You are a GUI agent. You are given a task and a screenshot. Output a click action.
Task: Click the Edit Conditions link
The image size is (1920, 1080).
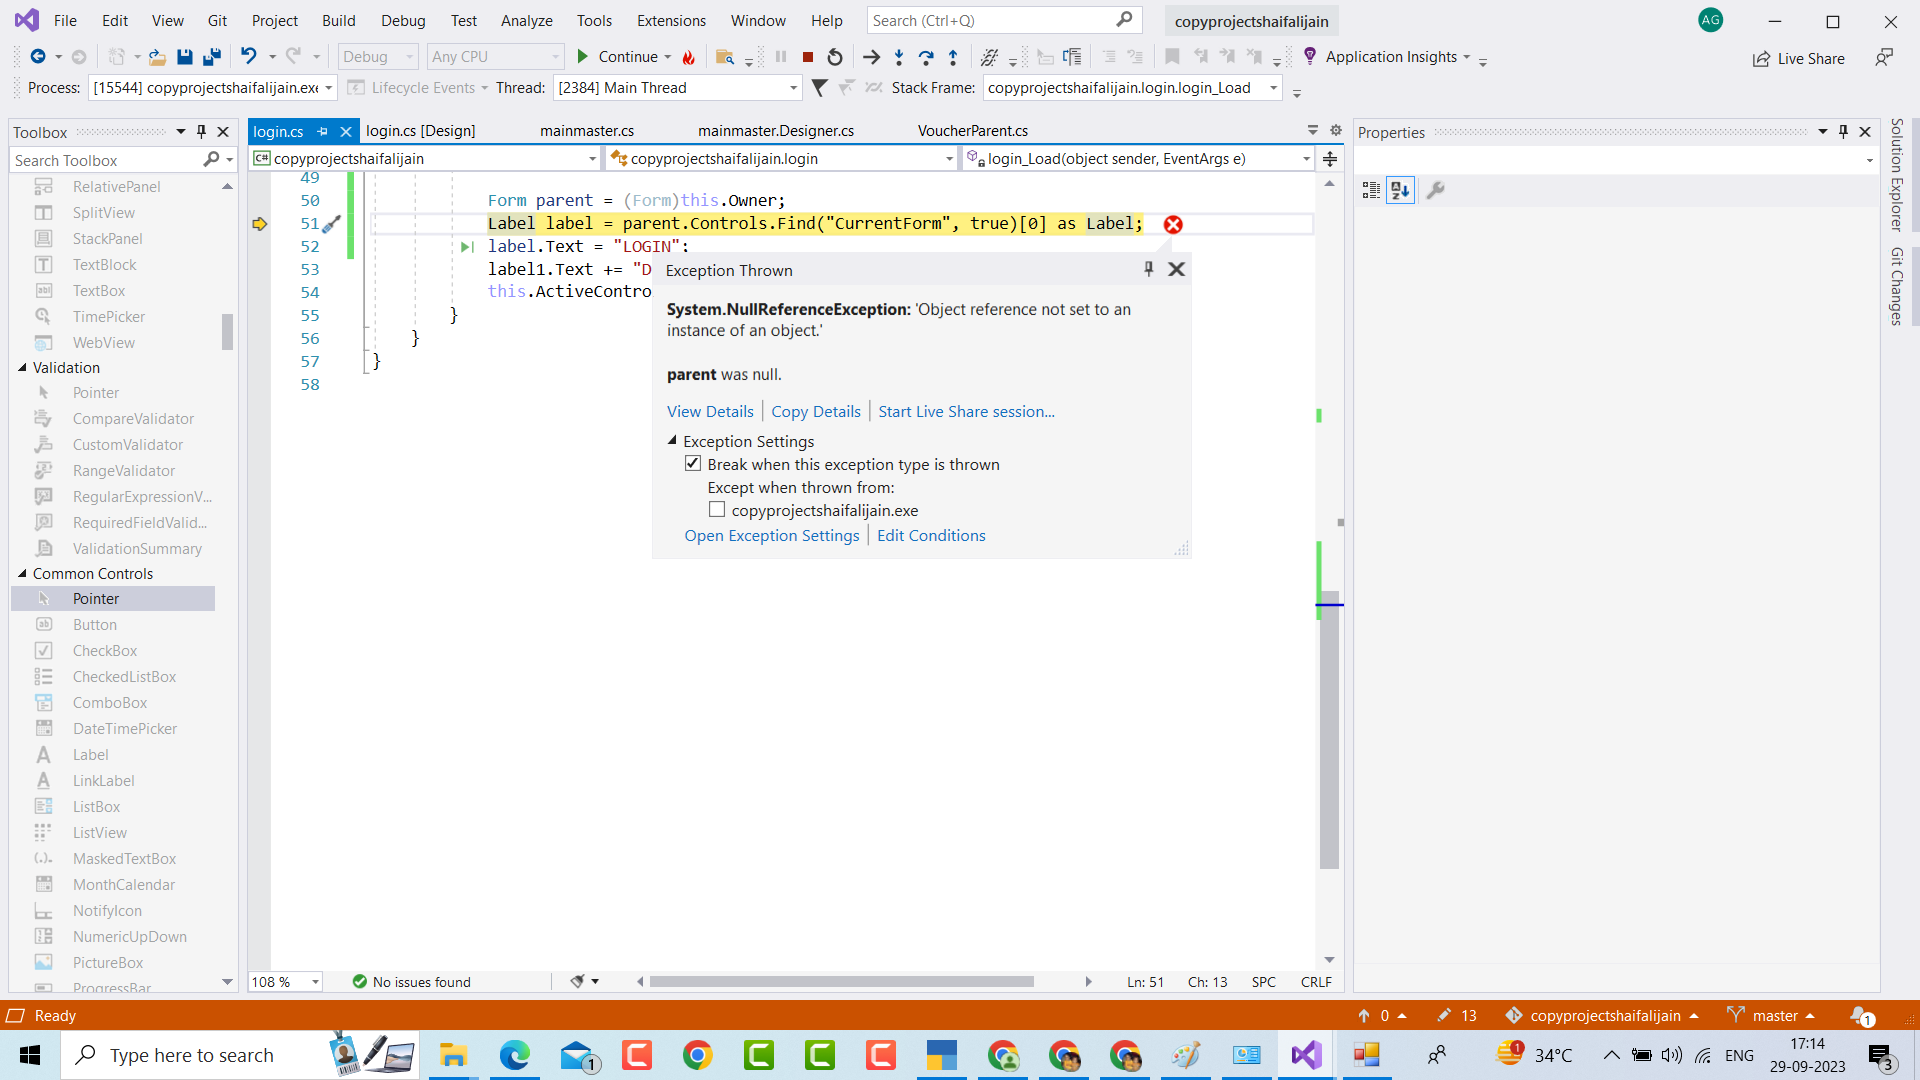pyautogui.click(x=931, y=536)
